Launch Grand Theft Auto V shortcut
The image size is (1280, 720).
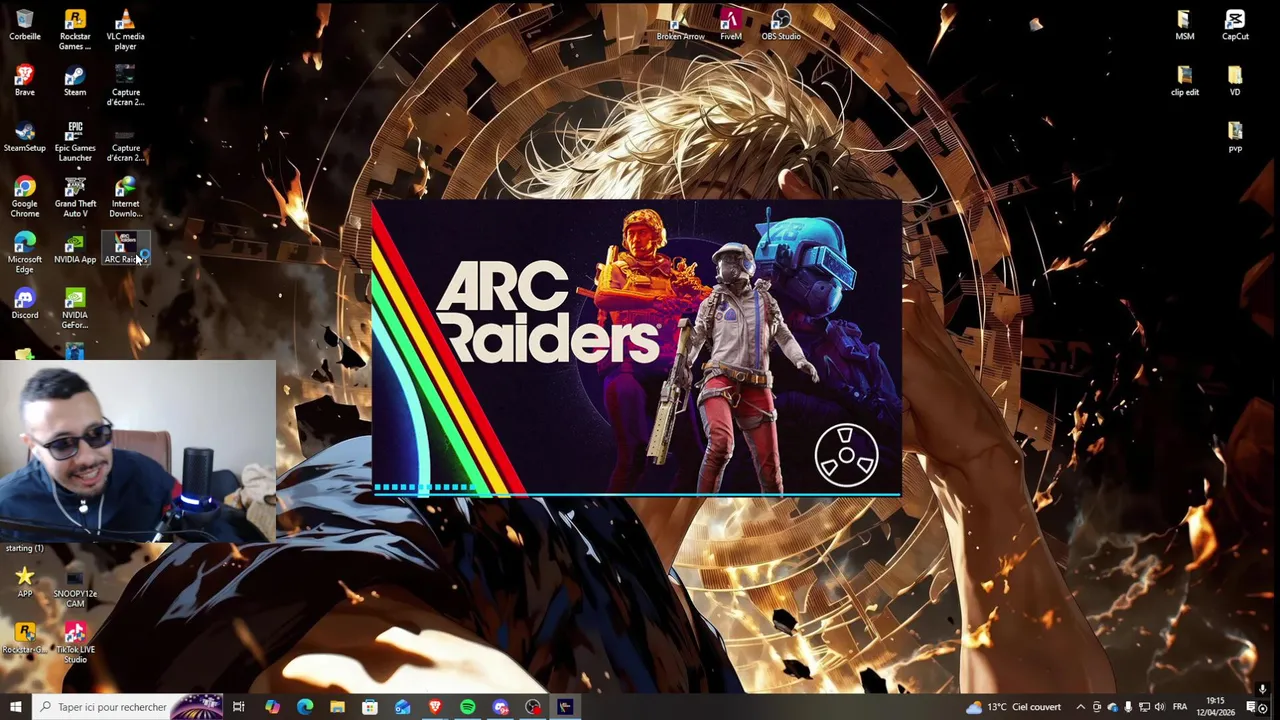coord(75,197)
